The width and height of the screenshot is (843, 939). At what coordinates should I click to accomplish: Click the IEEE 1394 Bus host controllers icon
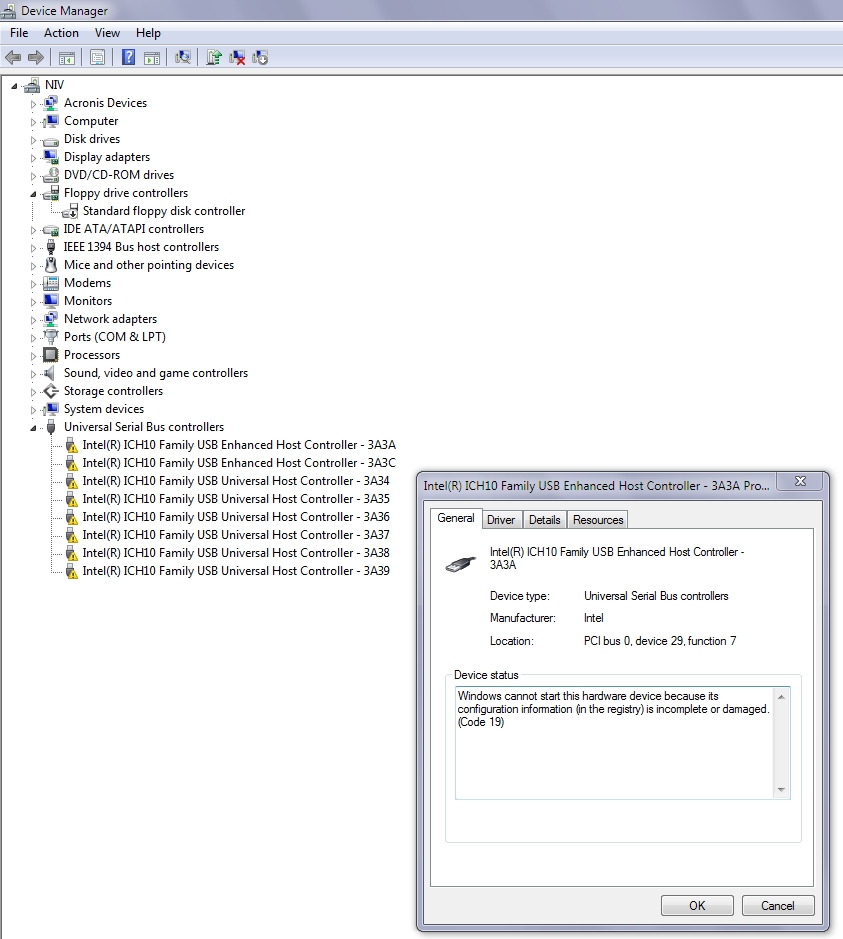[x=51, y=247]
